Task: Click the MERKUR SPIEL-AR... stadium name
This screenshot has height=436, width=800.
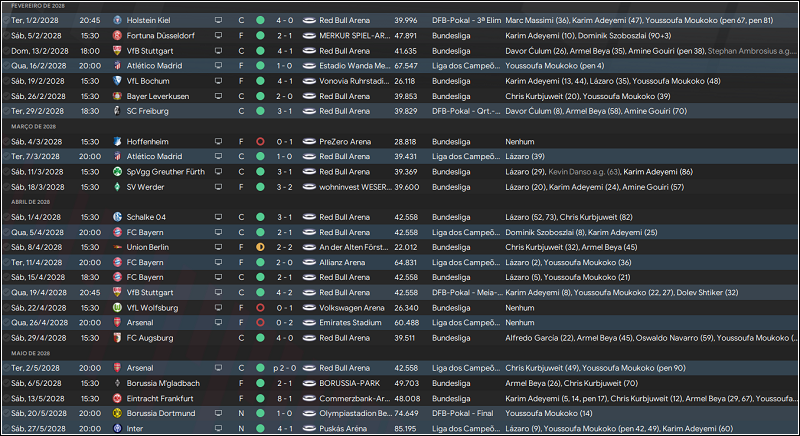Action: click(x=355, y=36)
